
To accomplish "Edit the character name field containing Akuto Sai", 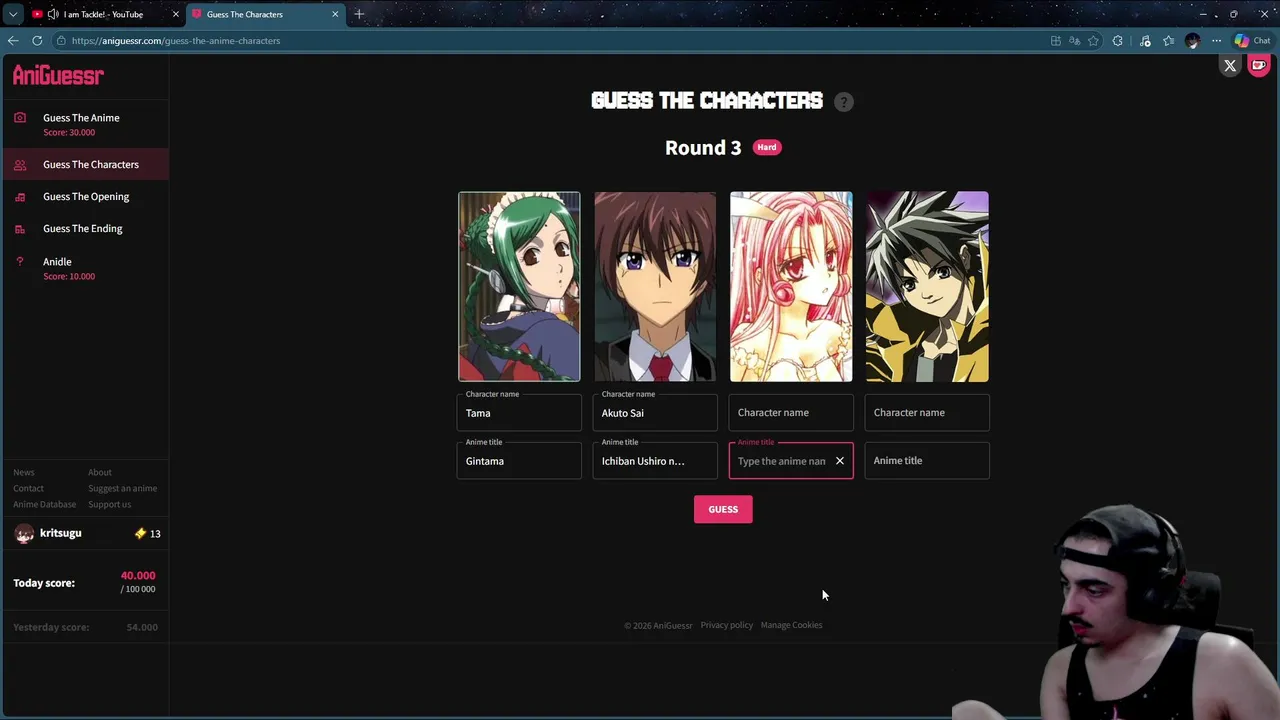I will point(655,413).
